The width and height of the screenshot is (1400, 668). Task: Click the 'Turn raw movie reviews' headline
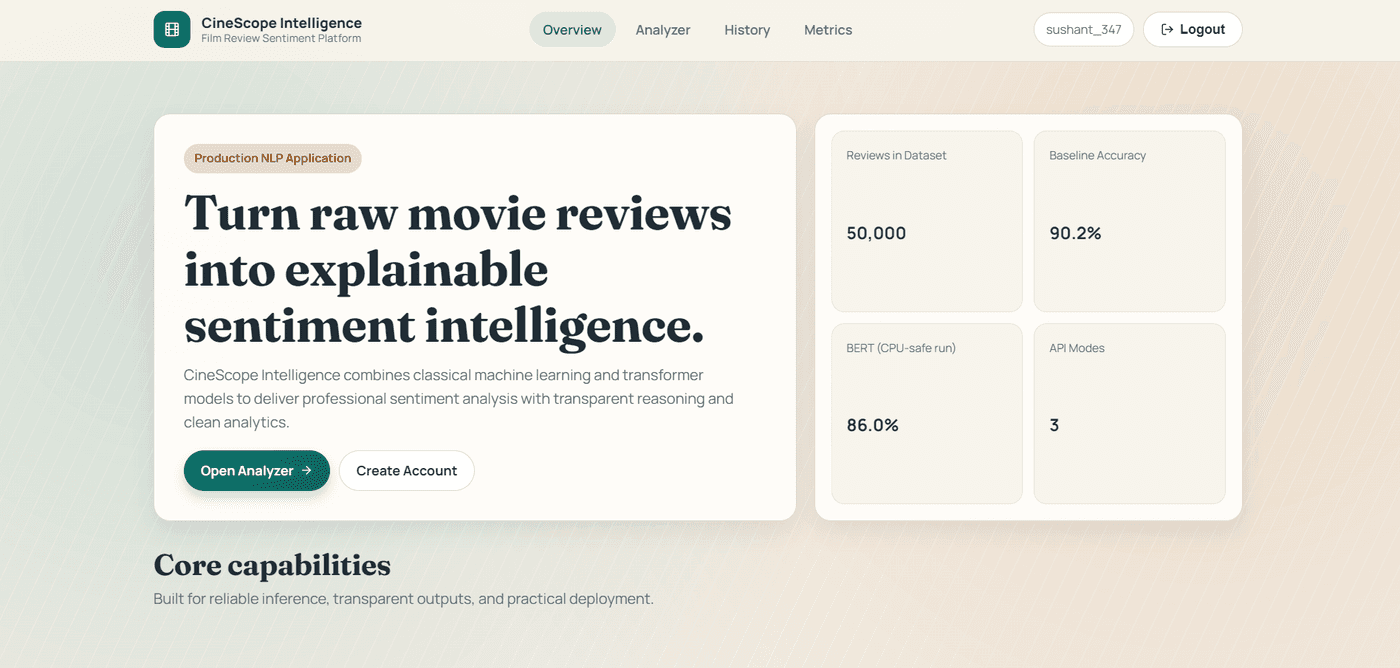pos(458,270)
